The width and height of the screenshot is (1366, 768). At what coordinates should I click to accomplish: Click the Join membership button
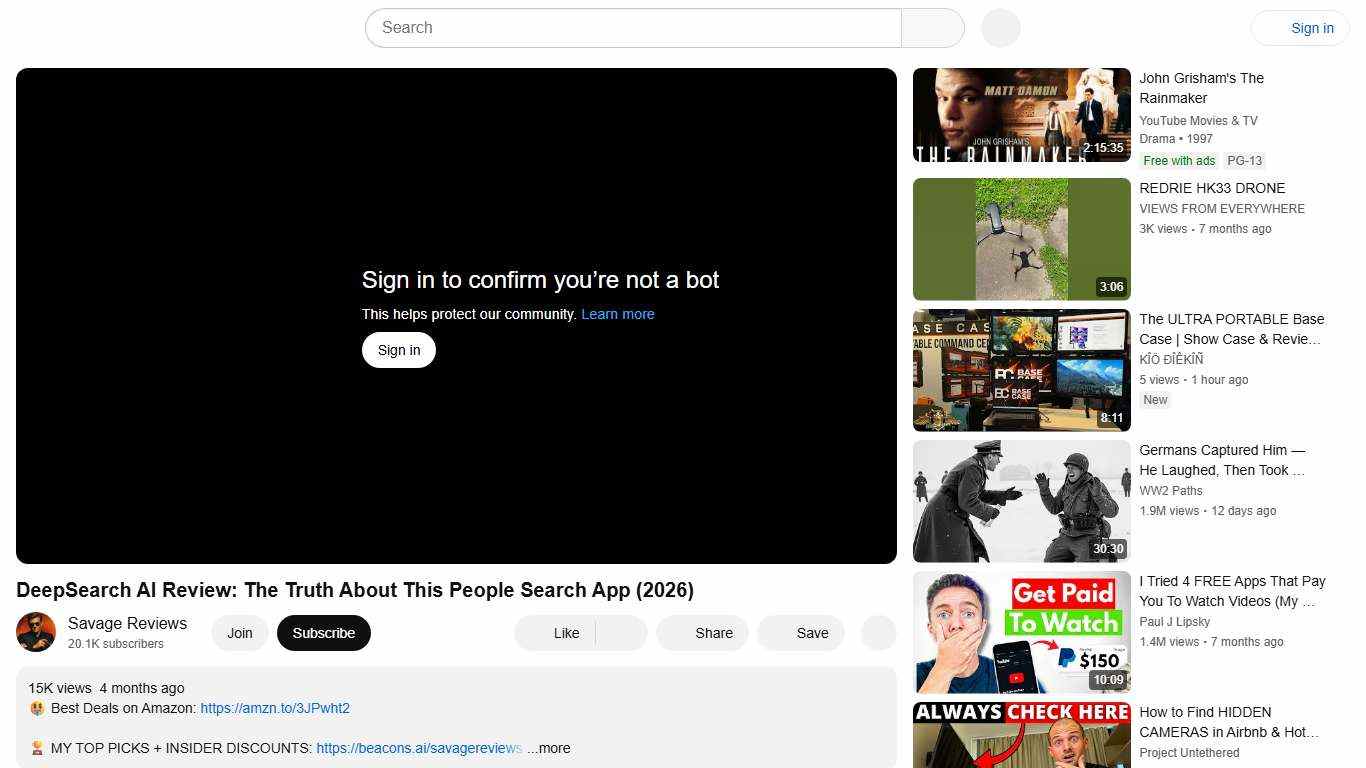tap(239, 632)
